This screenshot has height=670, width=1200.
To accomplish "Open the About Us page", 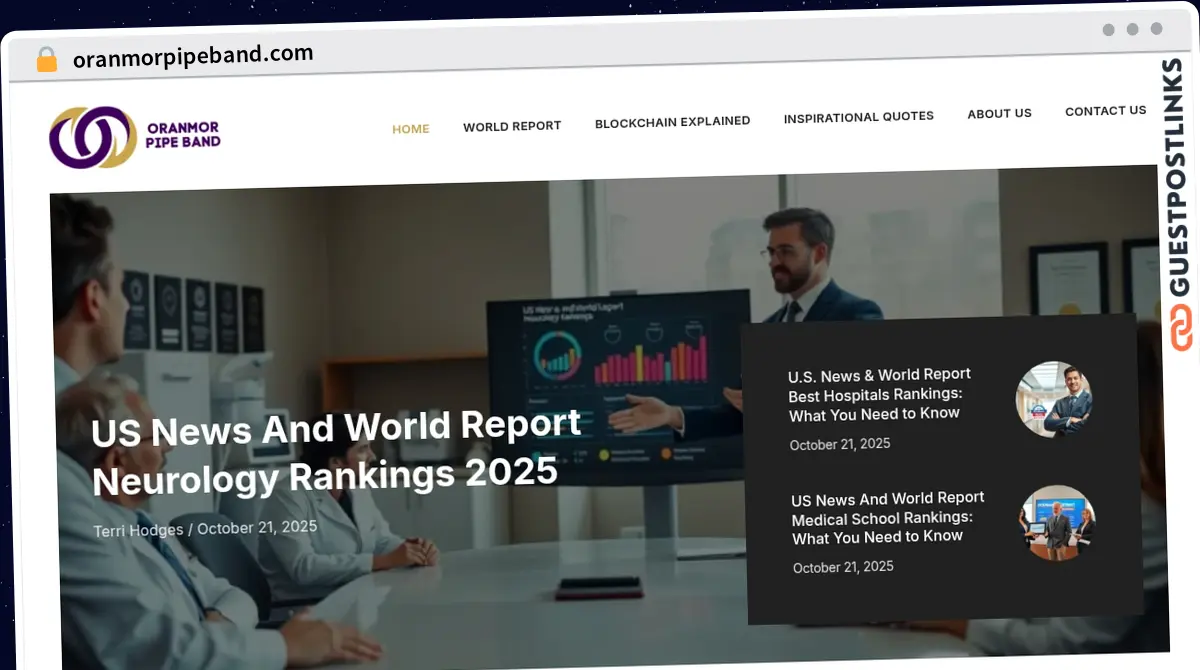I will [x=999, y=114].
